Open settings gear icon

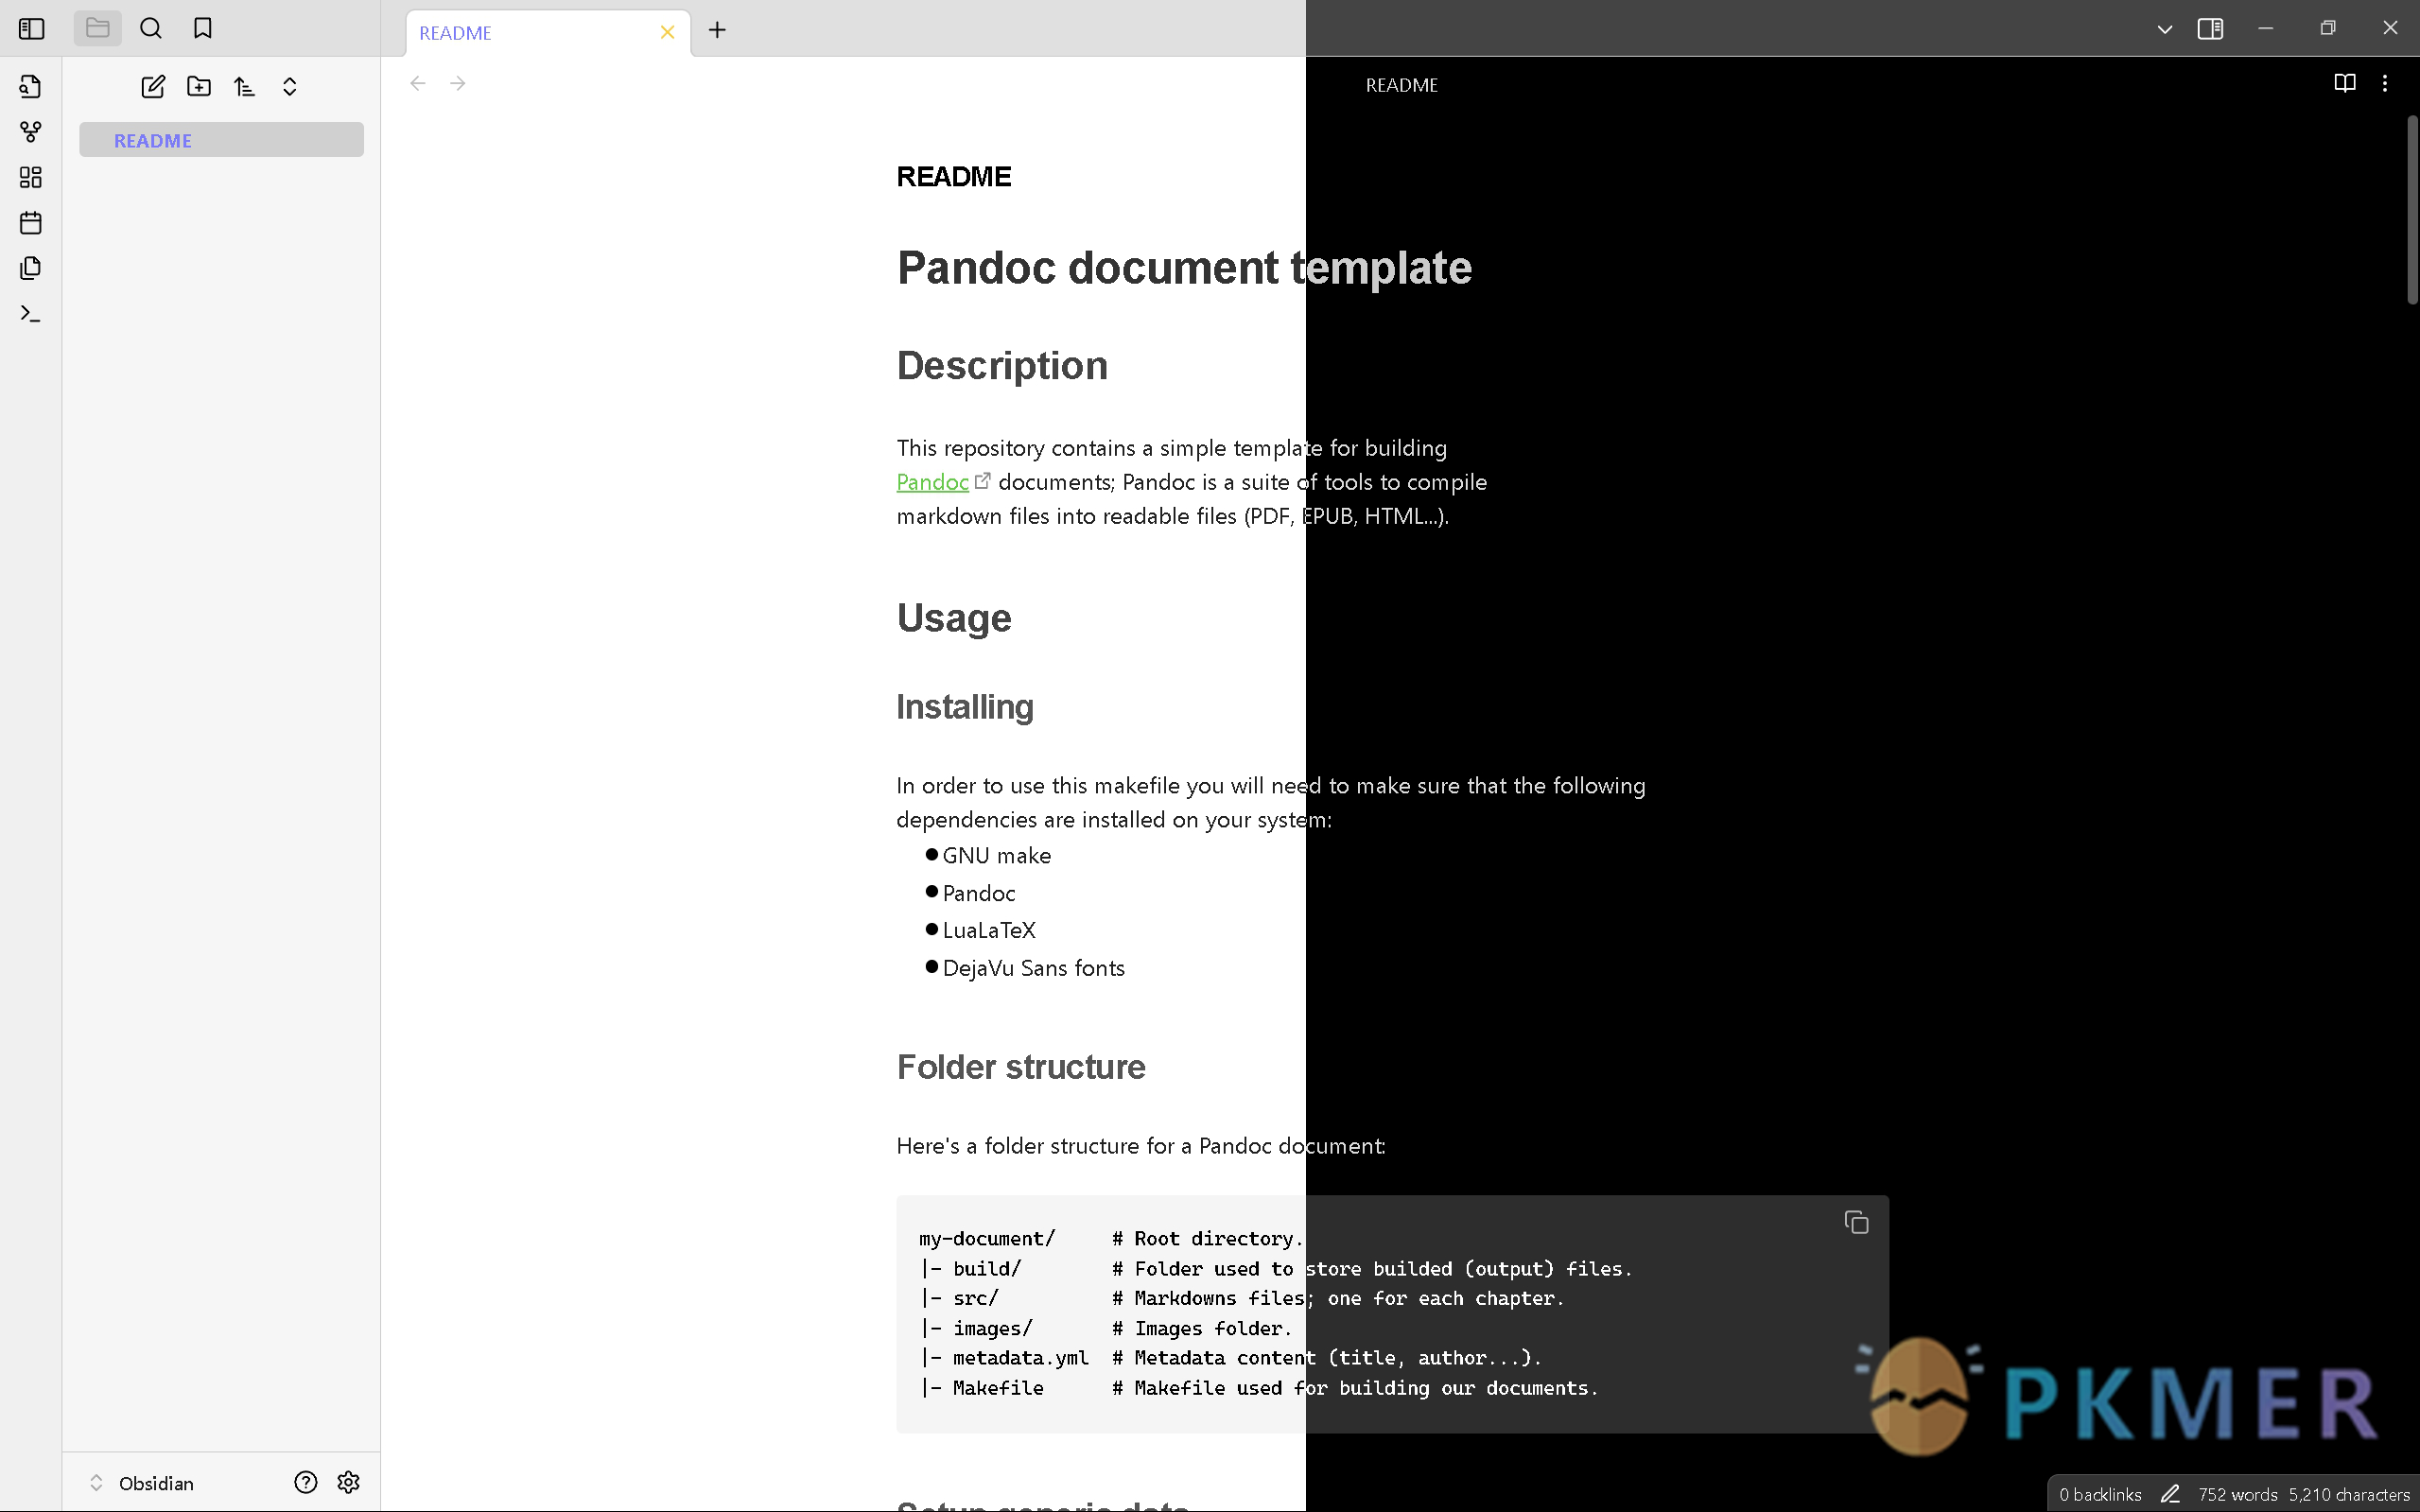click(348, 1482)
